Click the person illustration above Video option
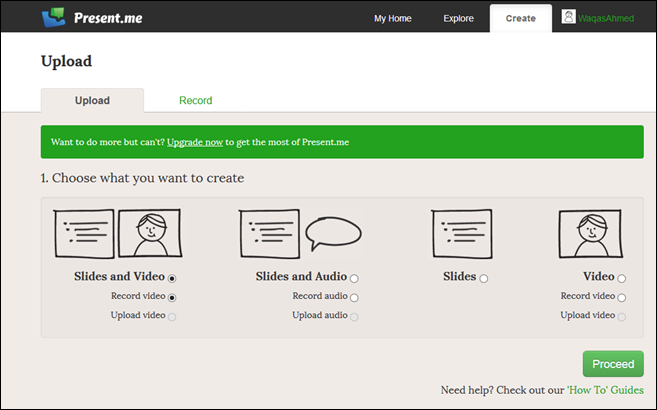The image size is (657, 410). 590,234
